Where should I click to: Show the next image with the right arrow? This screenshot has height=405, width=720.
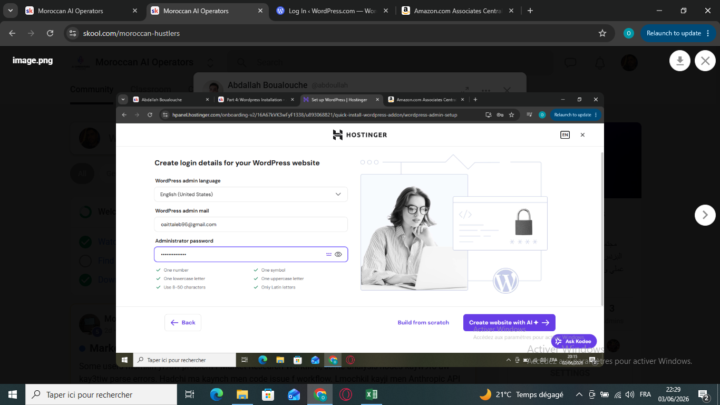705,215
